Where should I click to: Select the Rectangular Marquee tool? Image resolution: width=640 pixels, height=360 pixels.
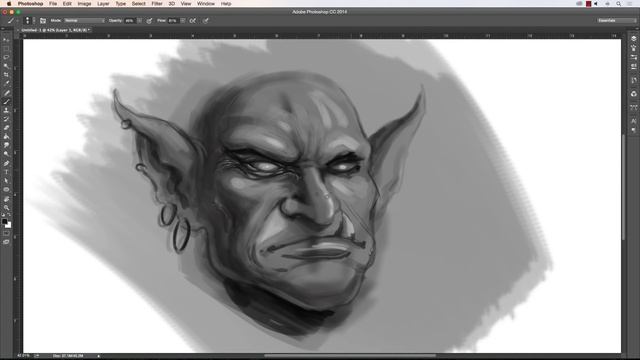point(6,49)
